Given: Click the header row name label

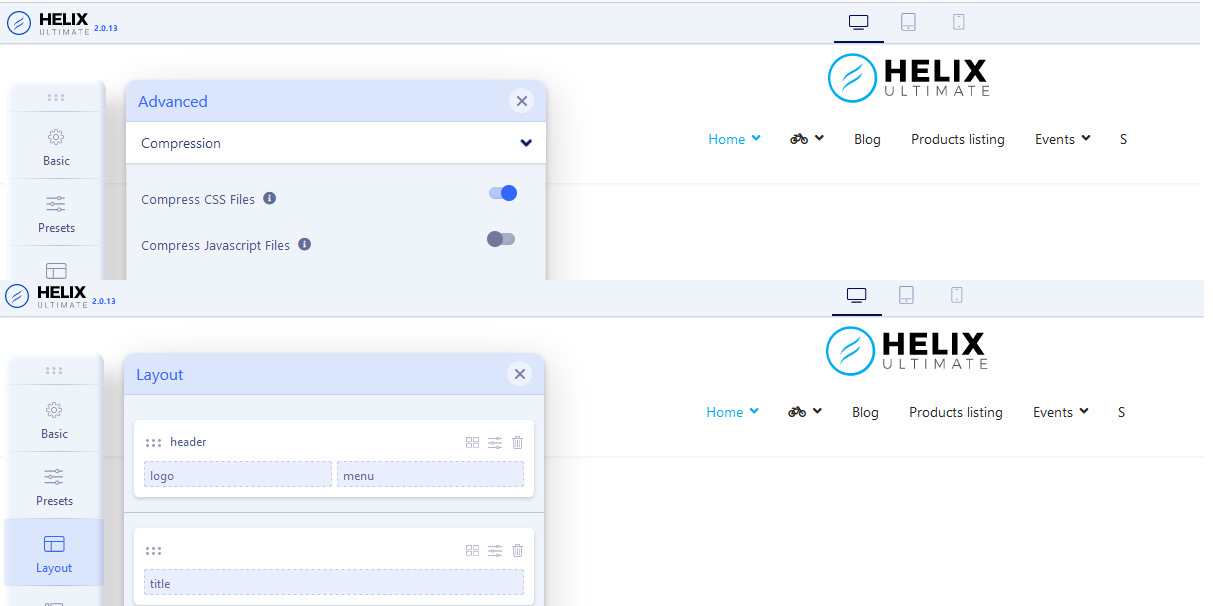Looking at the screenshot, I should coord(188,442).
